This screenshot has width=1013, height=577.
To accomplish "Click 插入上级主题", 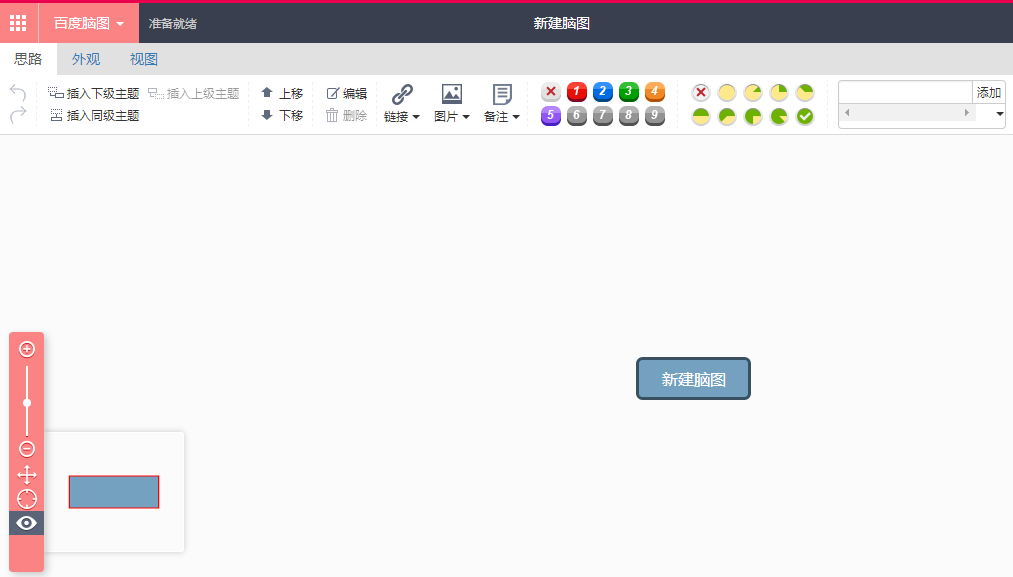I will (194, 94).
